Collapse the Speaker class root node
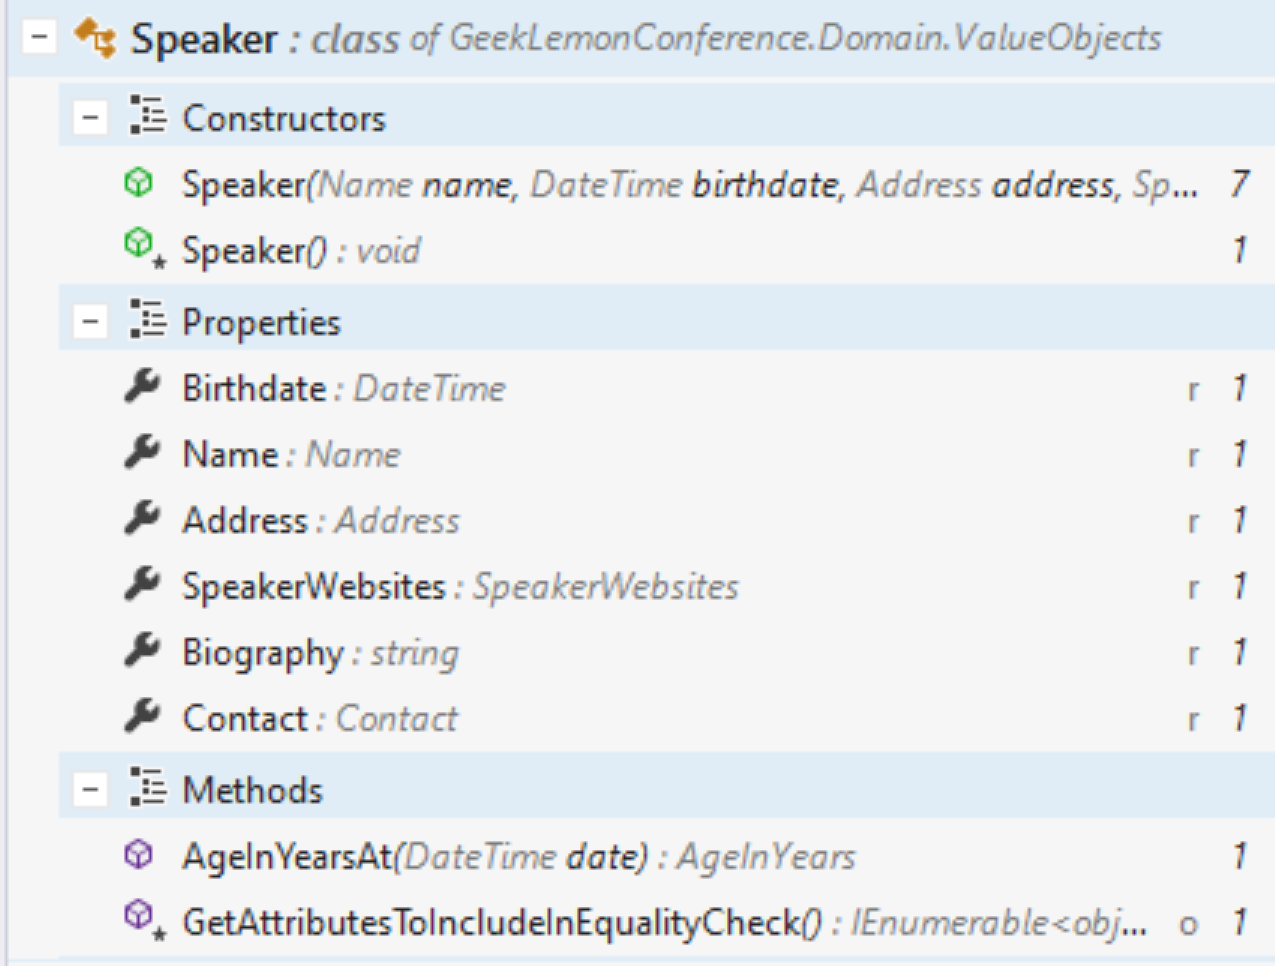The image size is (1275, 966). pos(39,39)
